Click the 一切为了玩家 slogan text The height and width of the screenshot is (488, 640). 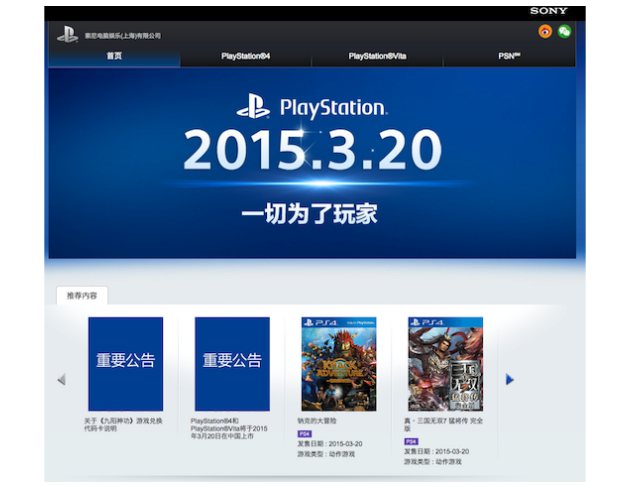pos(309,213)
